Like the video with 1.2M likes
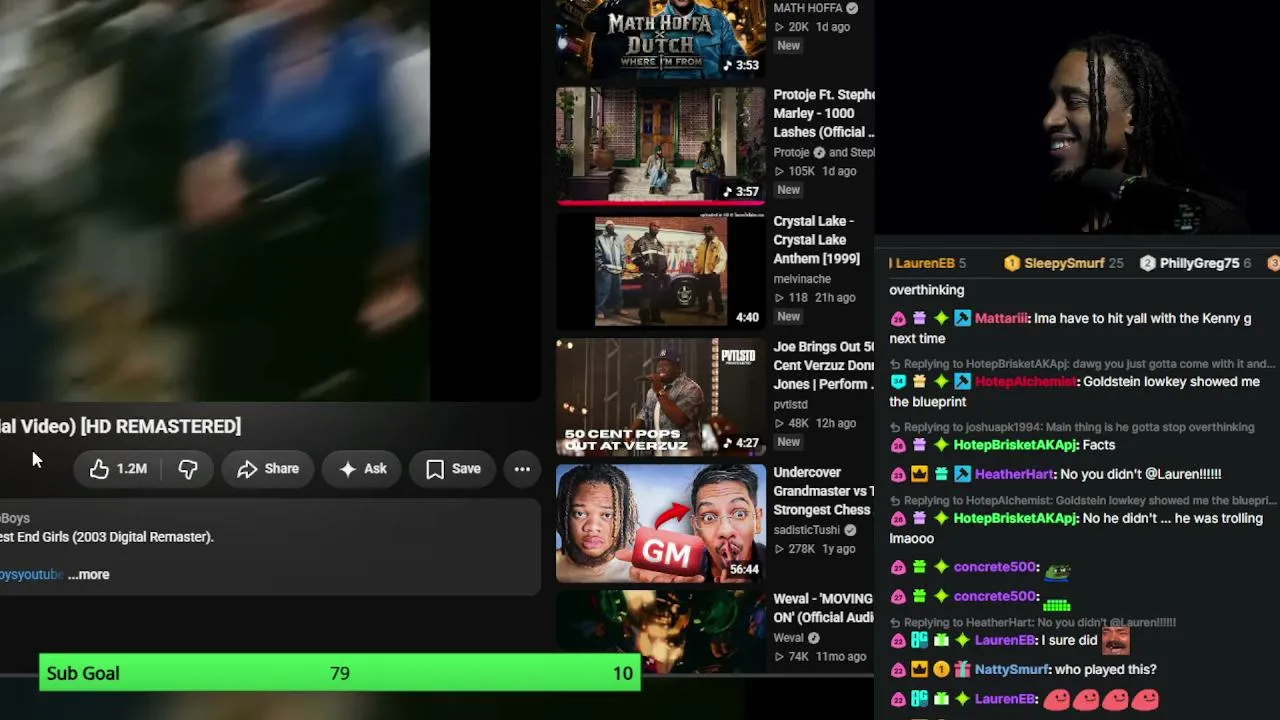The height and width of the screenshot is (720, 1280). pyautogui.click(x=118, y=469)
